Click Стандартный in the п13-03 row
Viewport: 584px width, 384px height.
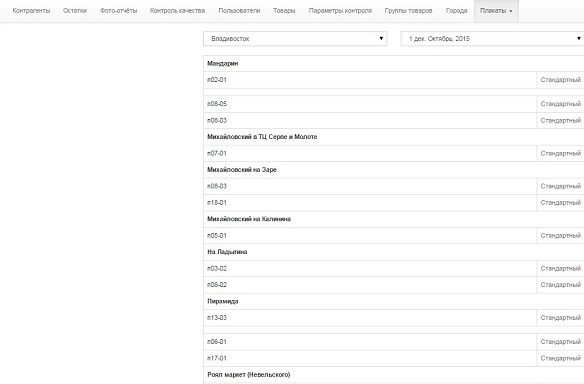(561, 318)
